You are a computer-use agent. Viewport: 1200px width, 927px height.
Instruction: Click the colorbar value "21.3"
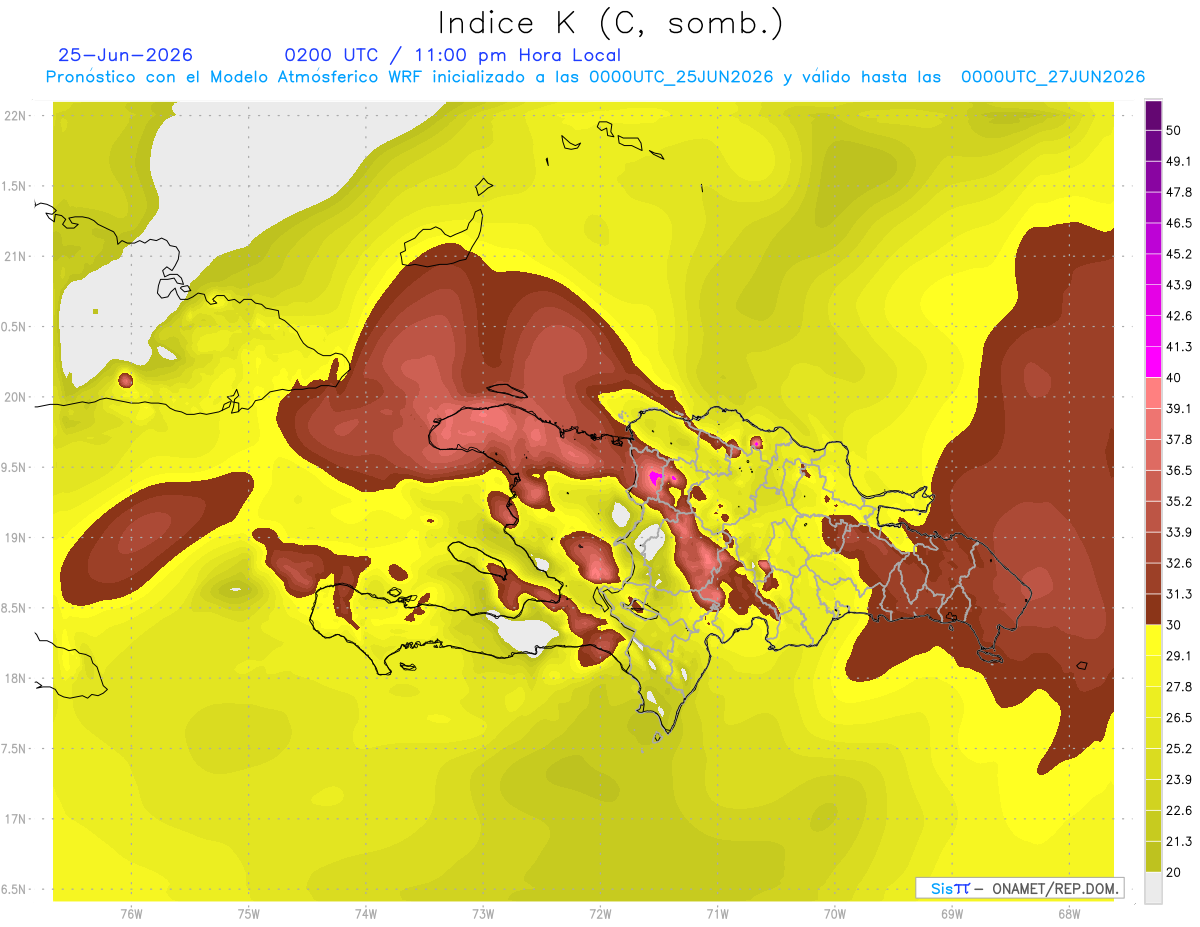[x=1178, y=841]
